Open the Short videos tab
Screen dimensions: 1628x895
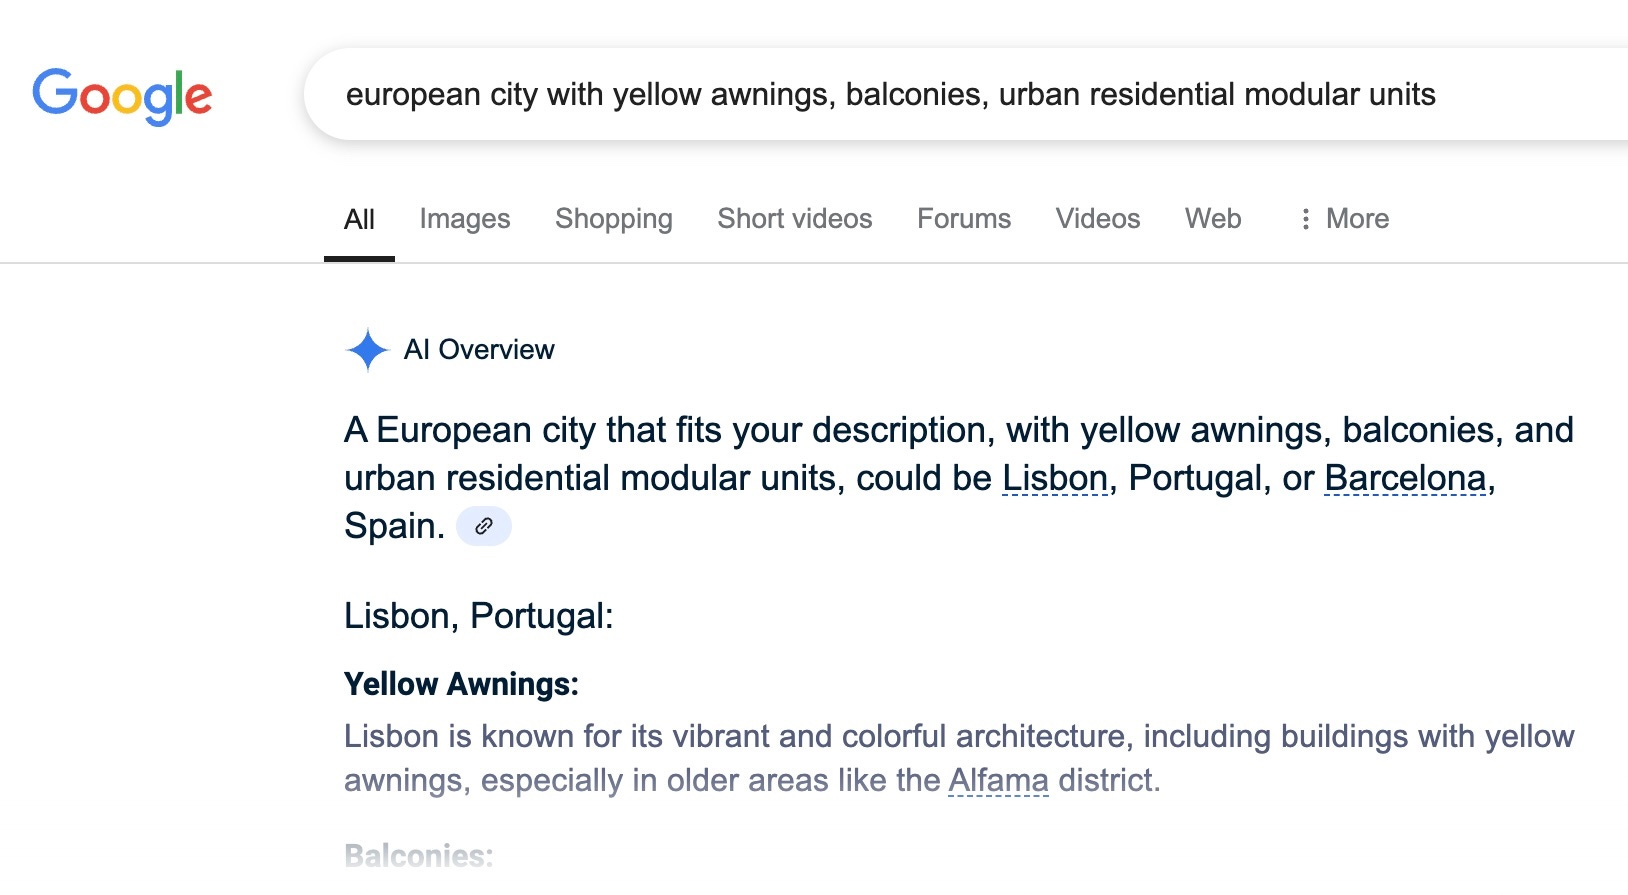(795, 219)
